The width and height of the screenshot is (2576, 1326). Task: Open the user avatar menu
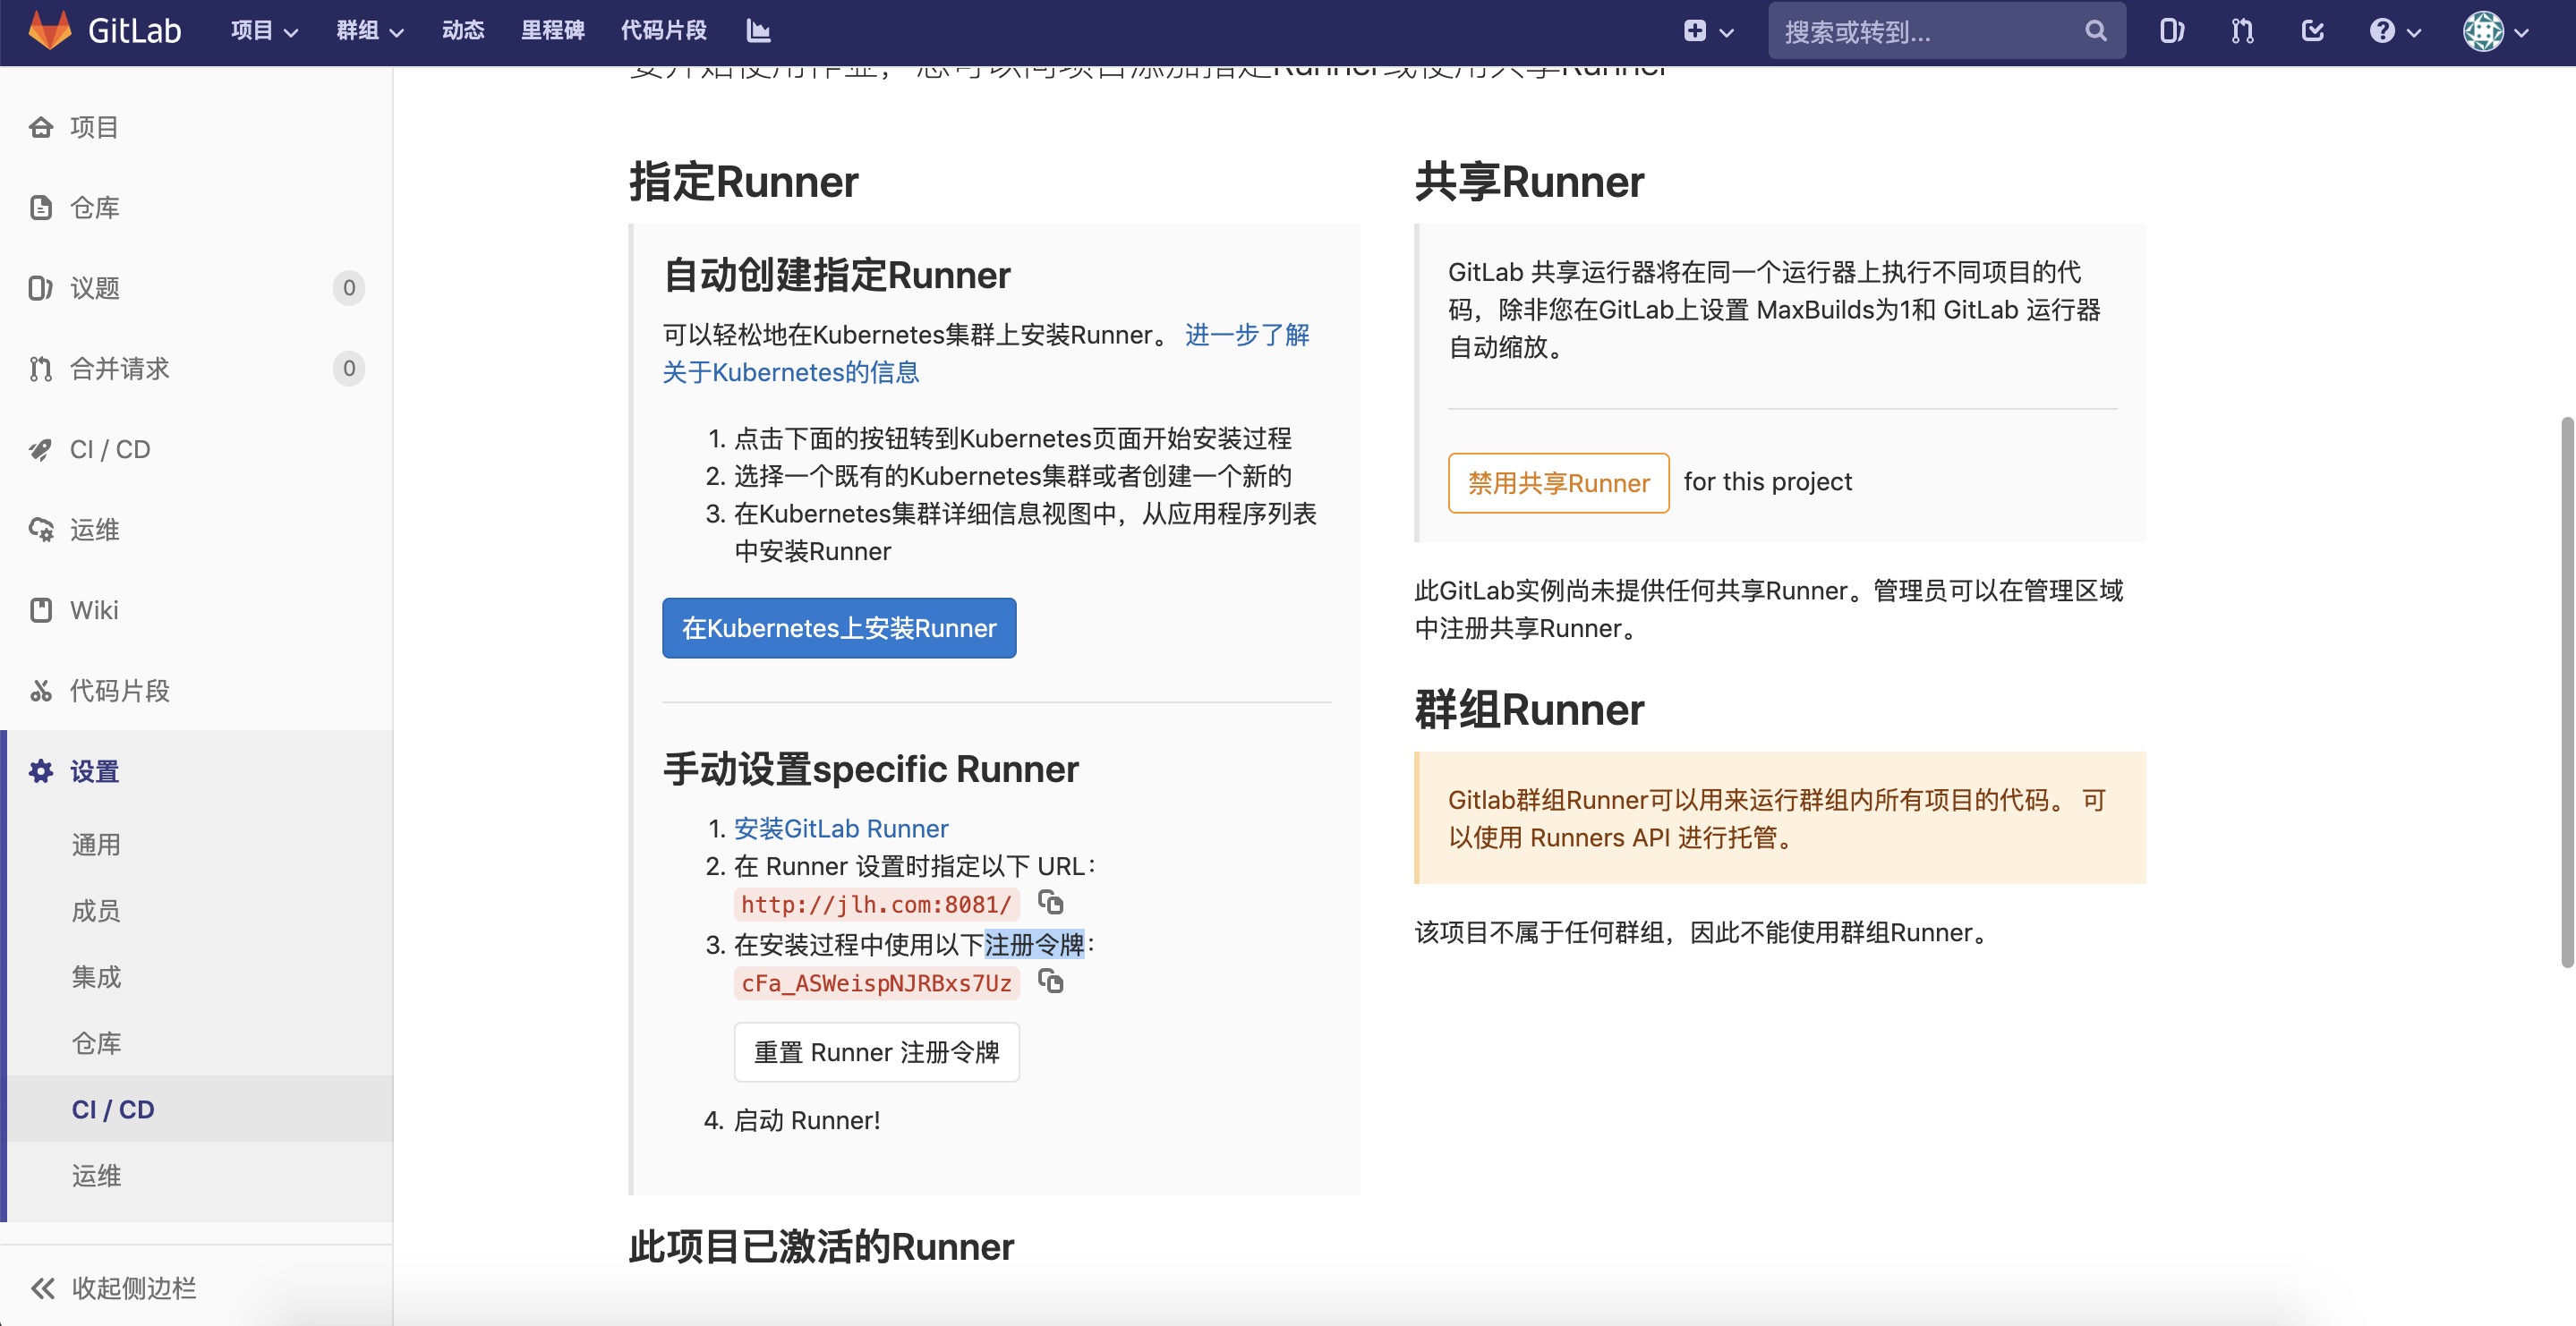(x=2495, y=31)
